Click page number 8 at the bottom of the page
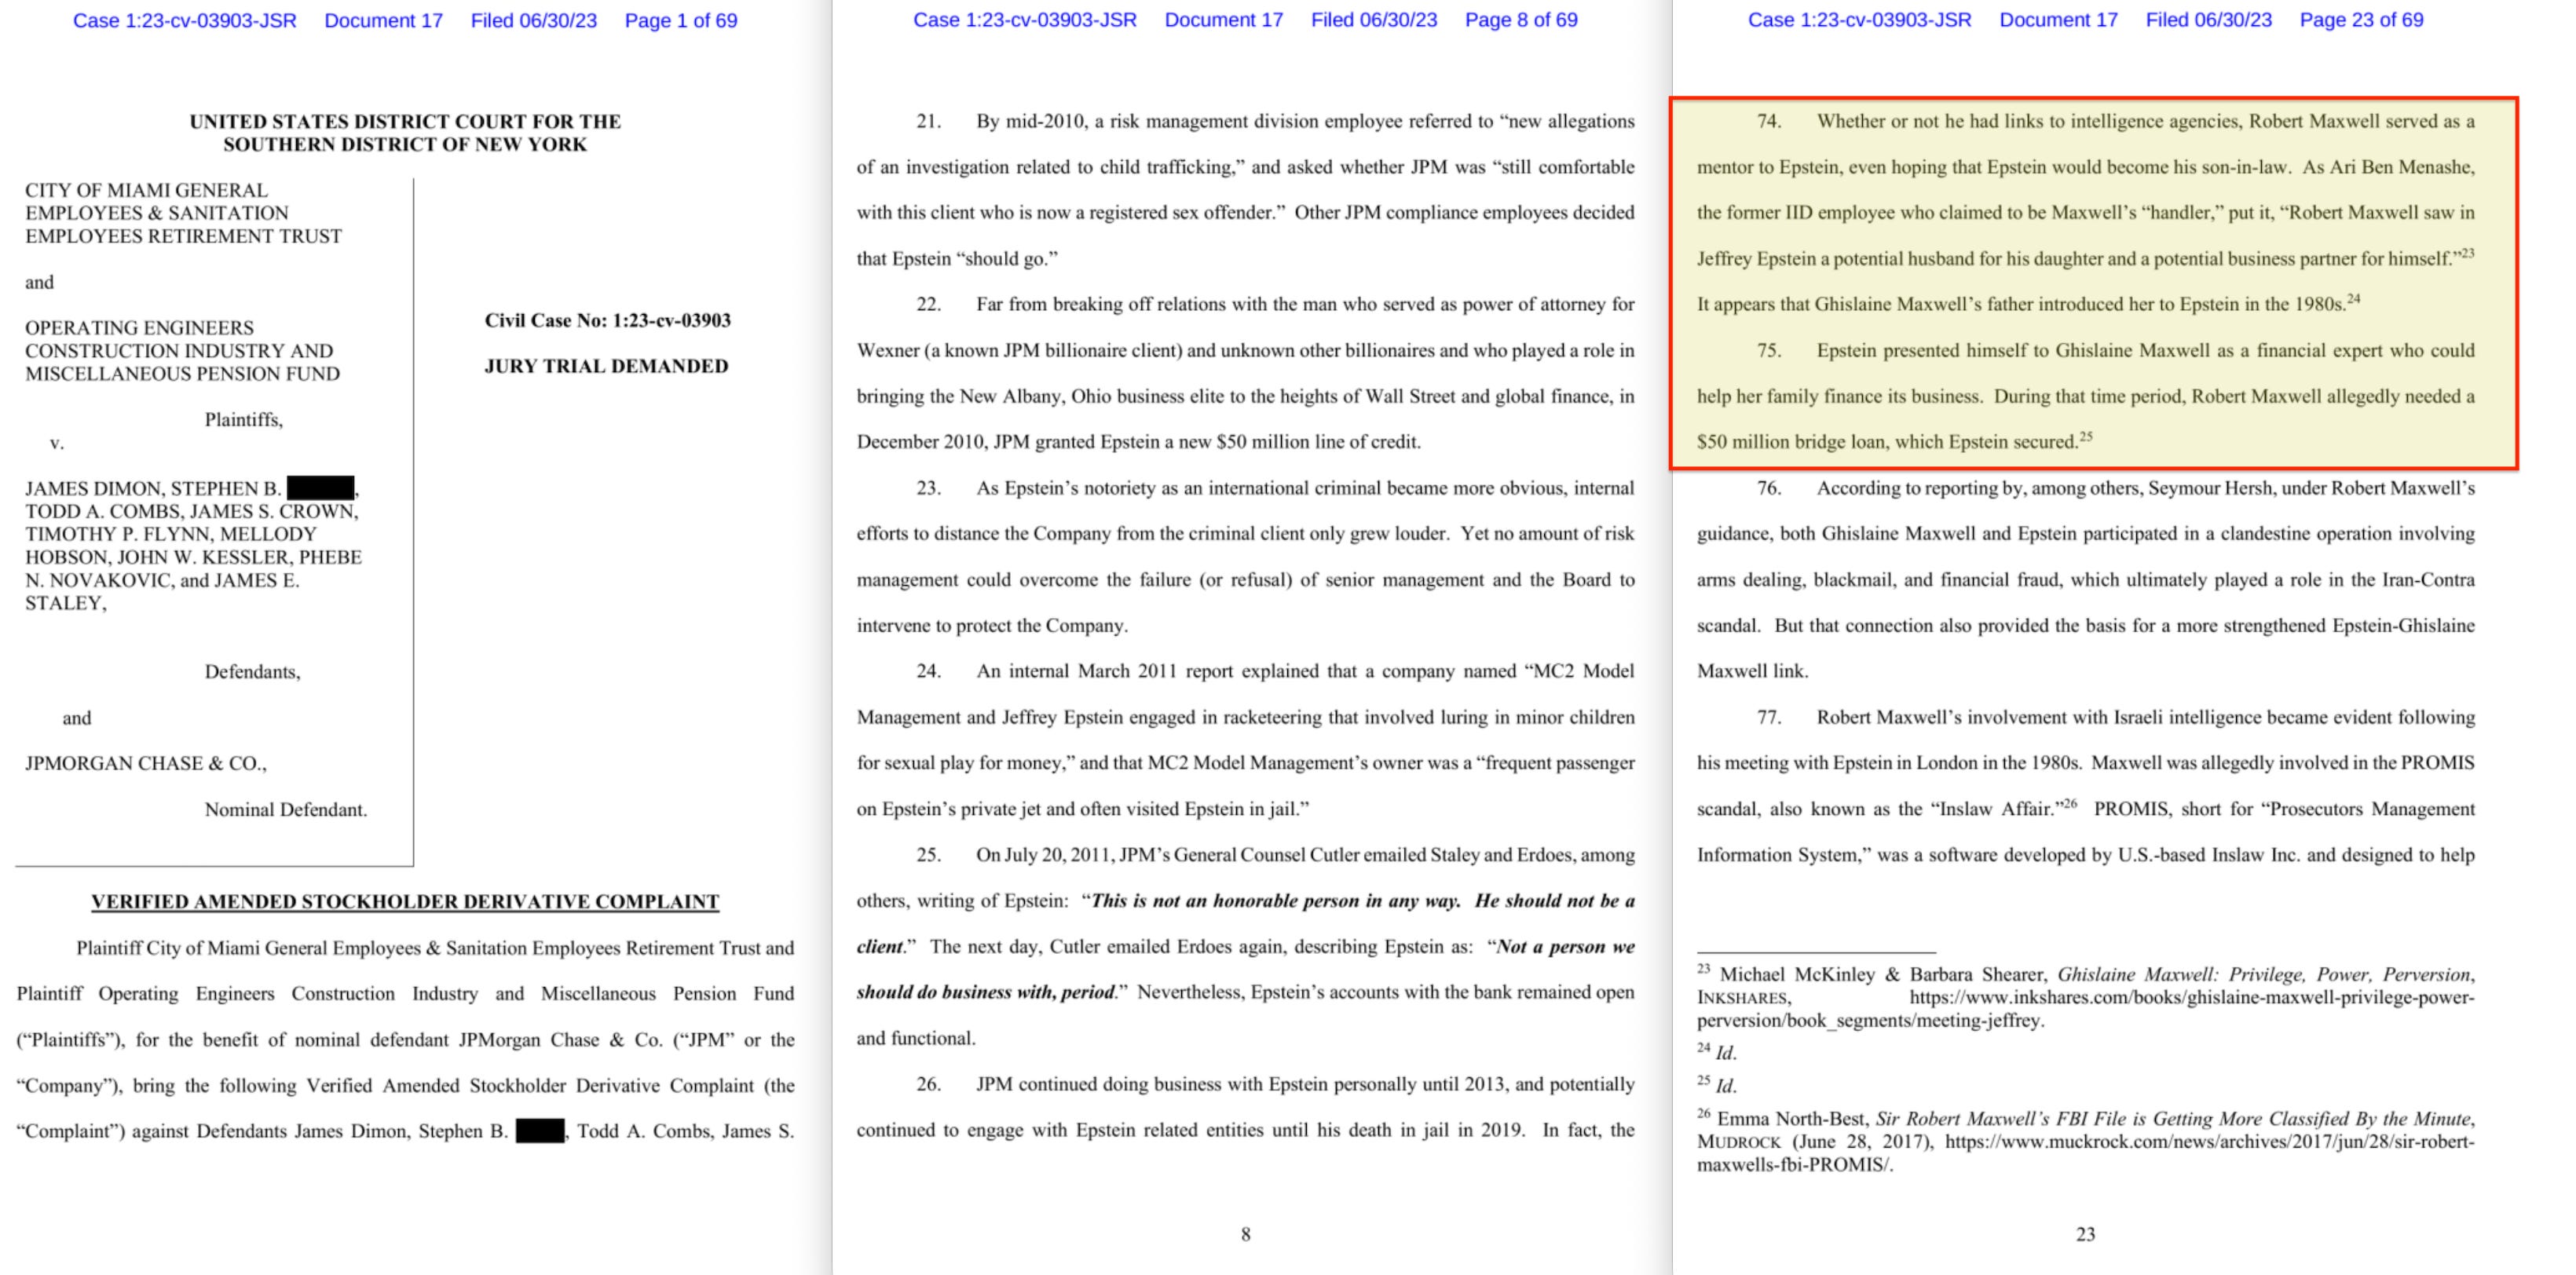The height and width of the screenshot is (1275, 2576). (x=1245, y=1234)
